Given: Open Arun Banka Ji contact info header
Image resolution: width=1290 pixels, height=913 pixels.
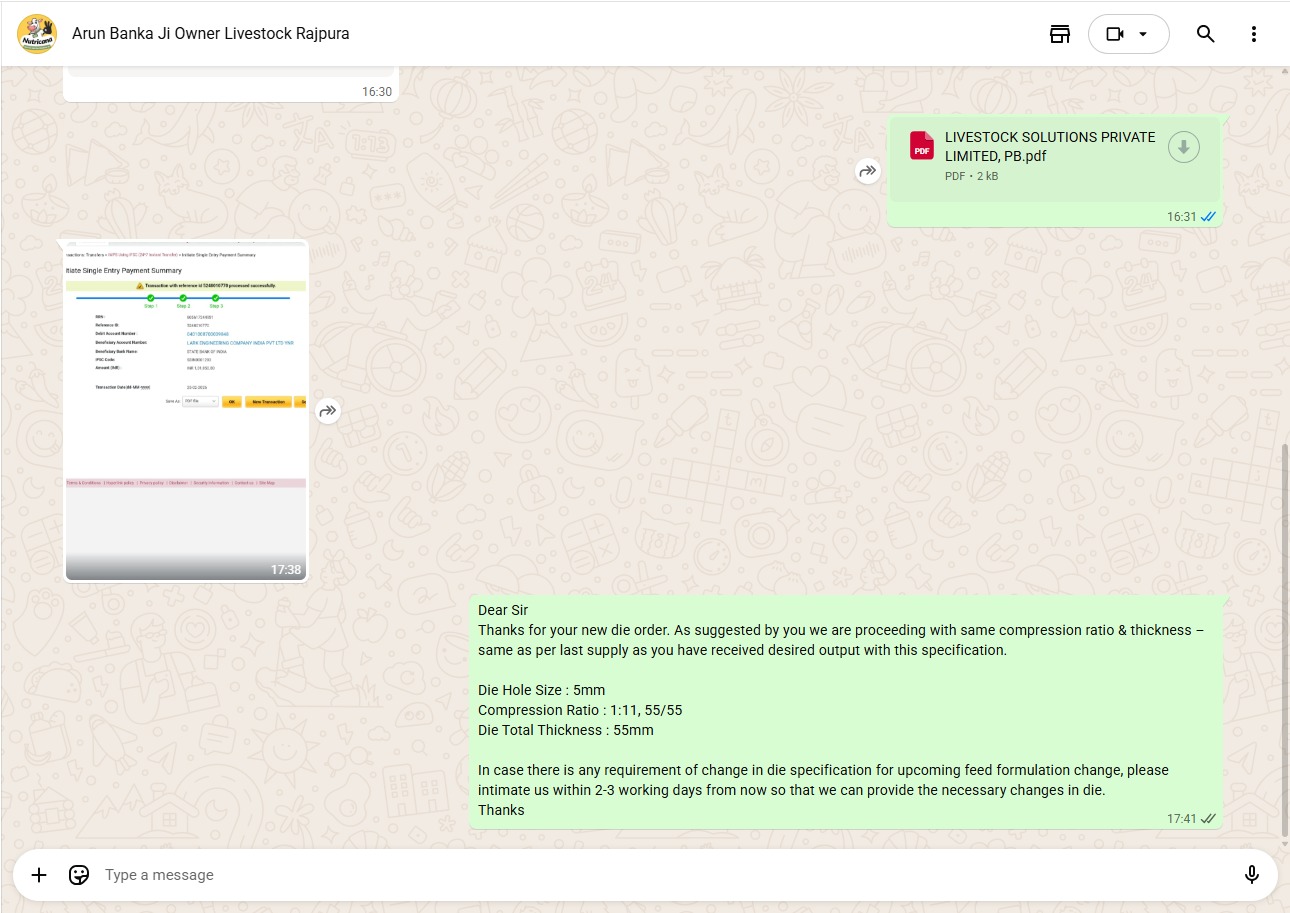Looking at the screenshot, I should [211, 34].
